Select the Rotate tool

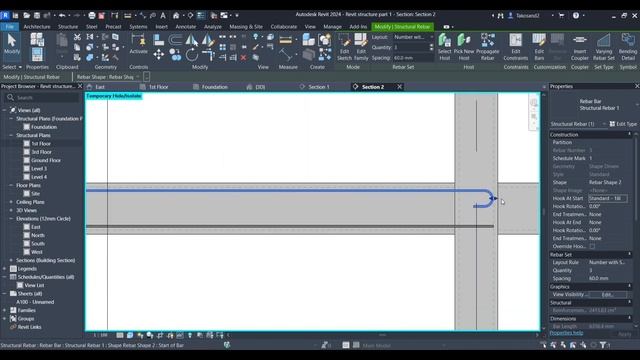[x=191, y=54]
